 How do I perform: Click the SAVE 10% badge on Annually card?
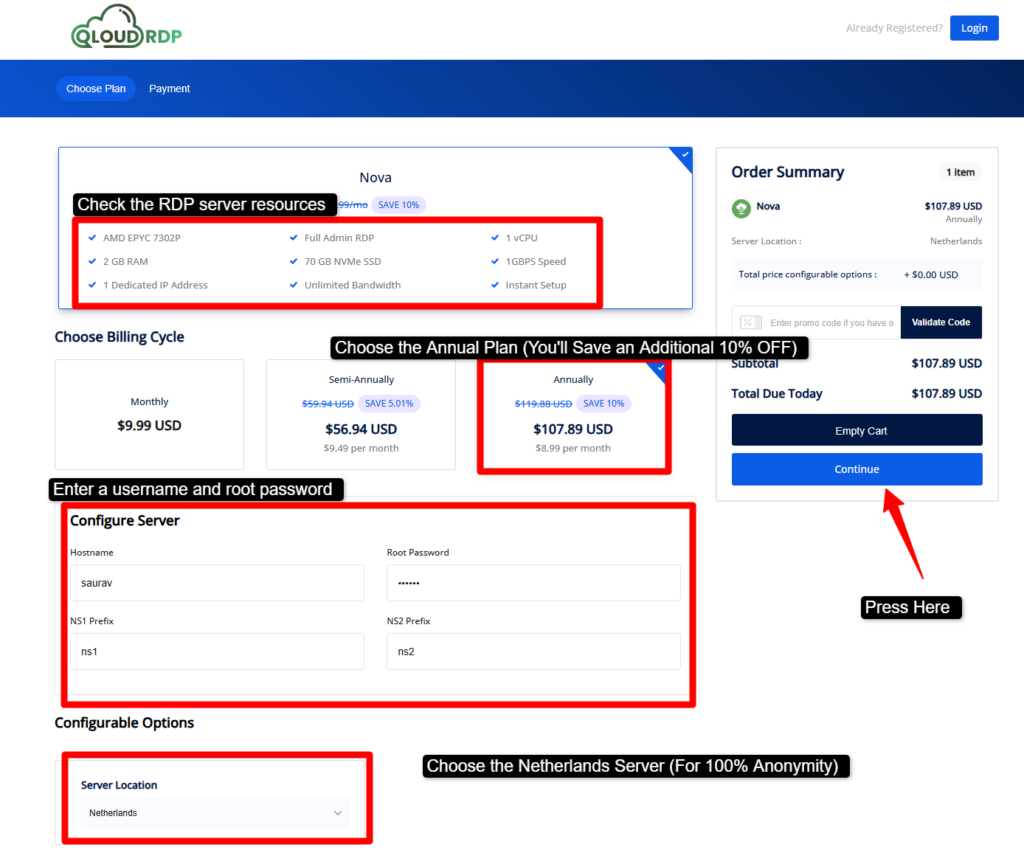603,403
